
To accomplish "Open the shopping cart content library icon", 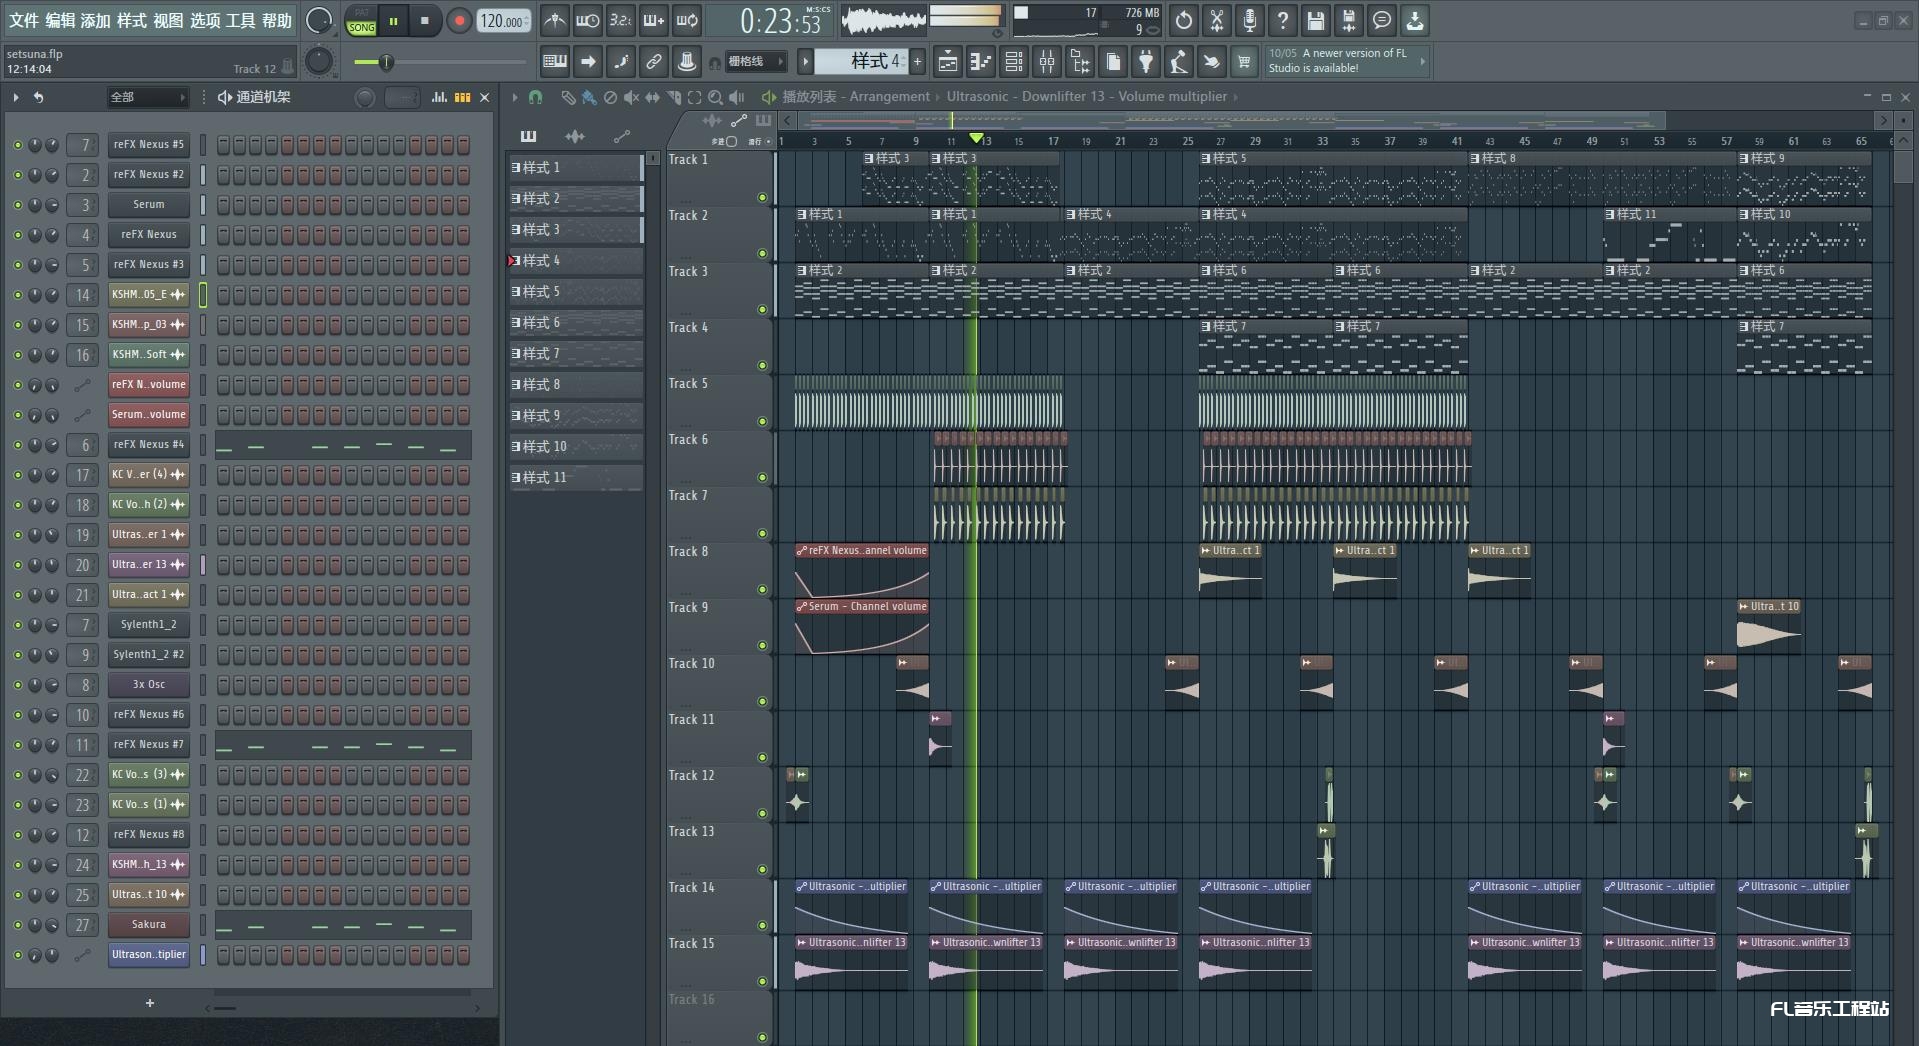I will pos(1244,62).
